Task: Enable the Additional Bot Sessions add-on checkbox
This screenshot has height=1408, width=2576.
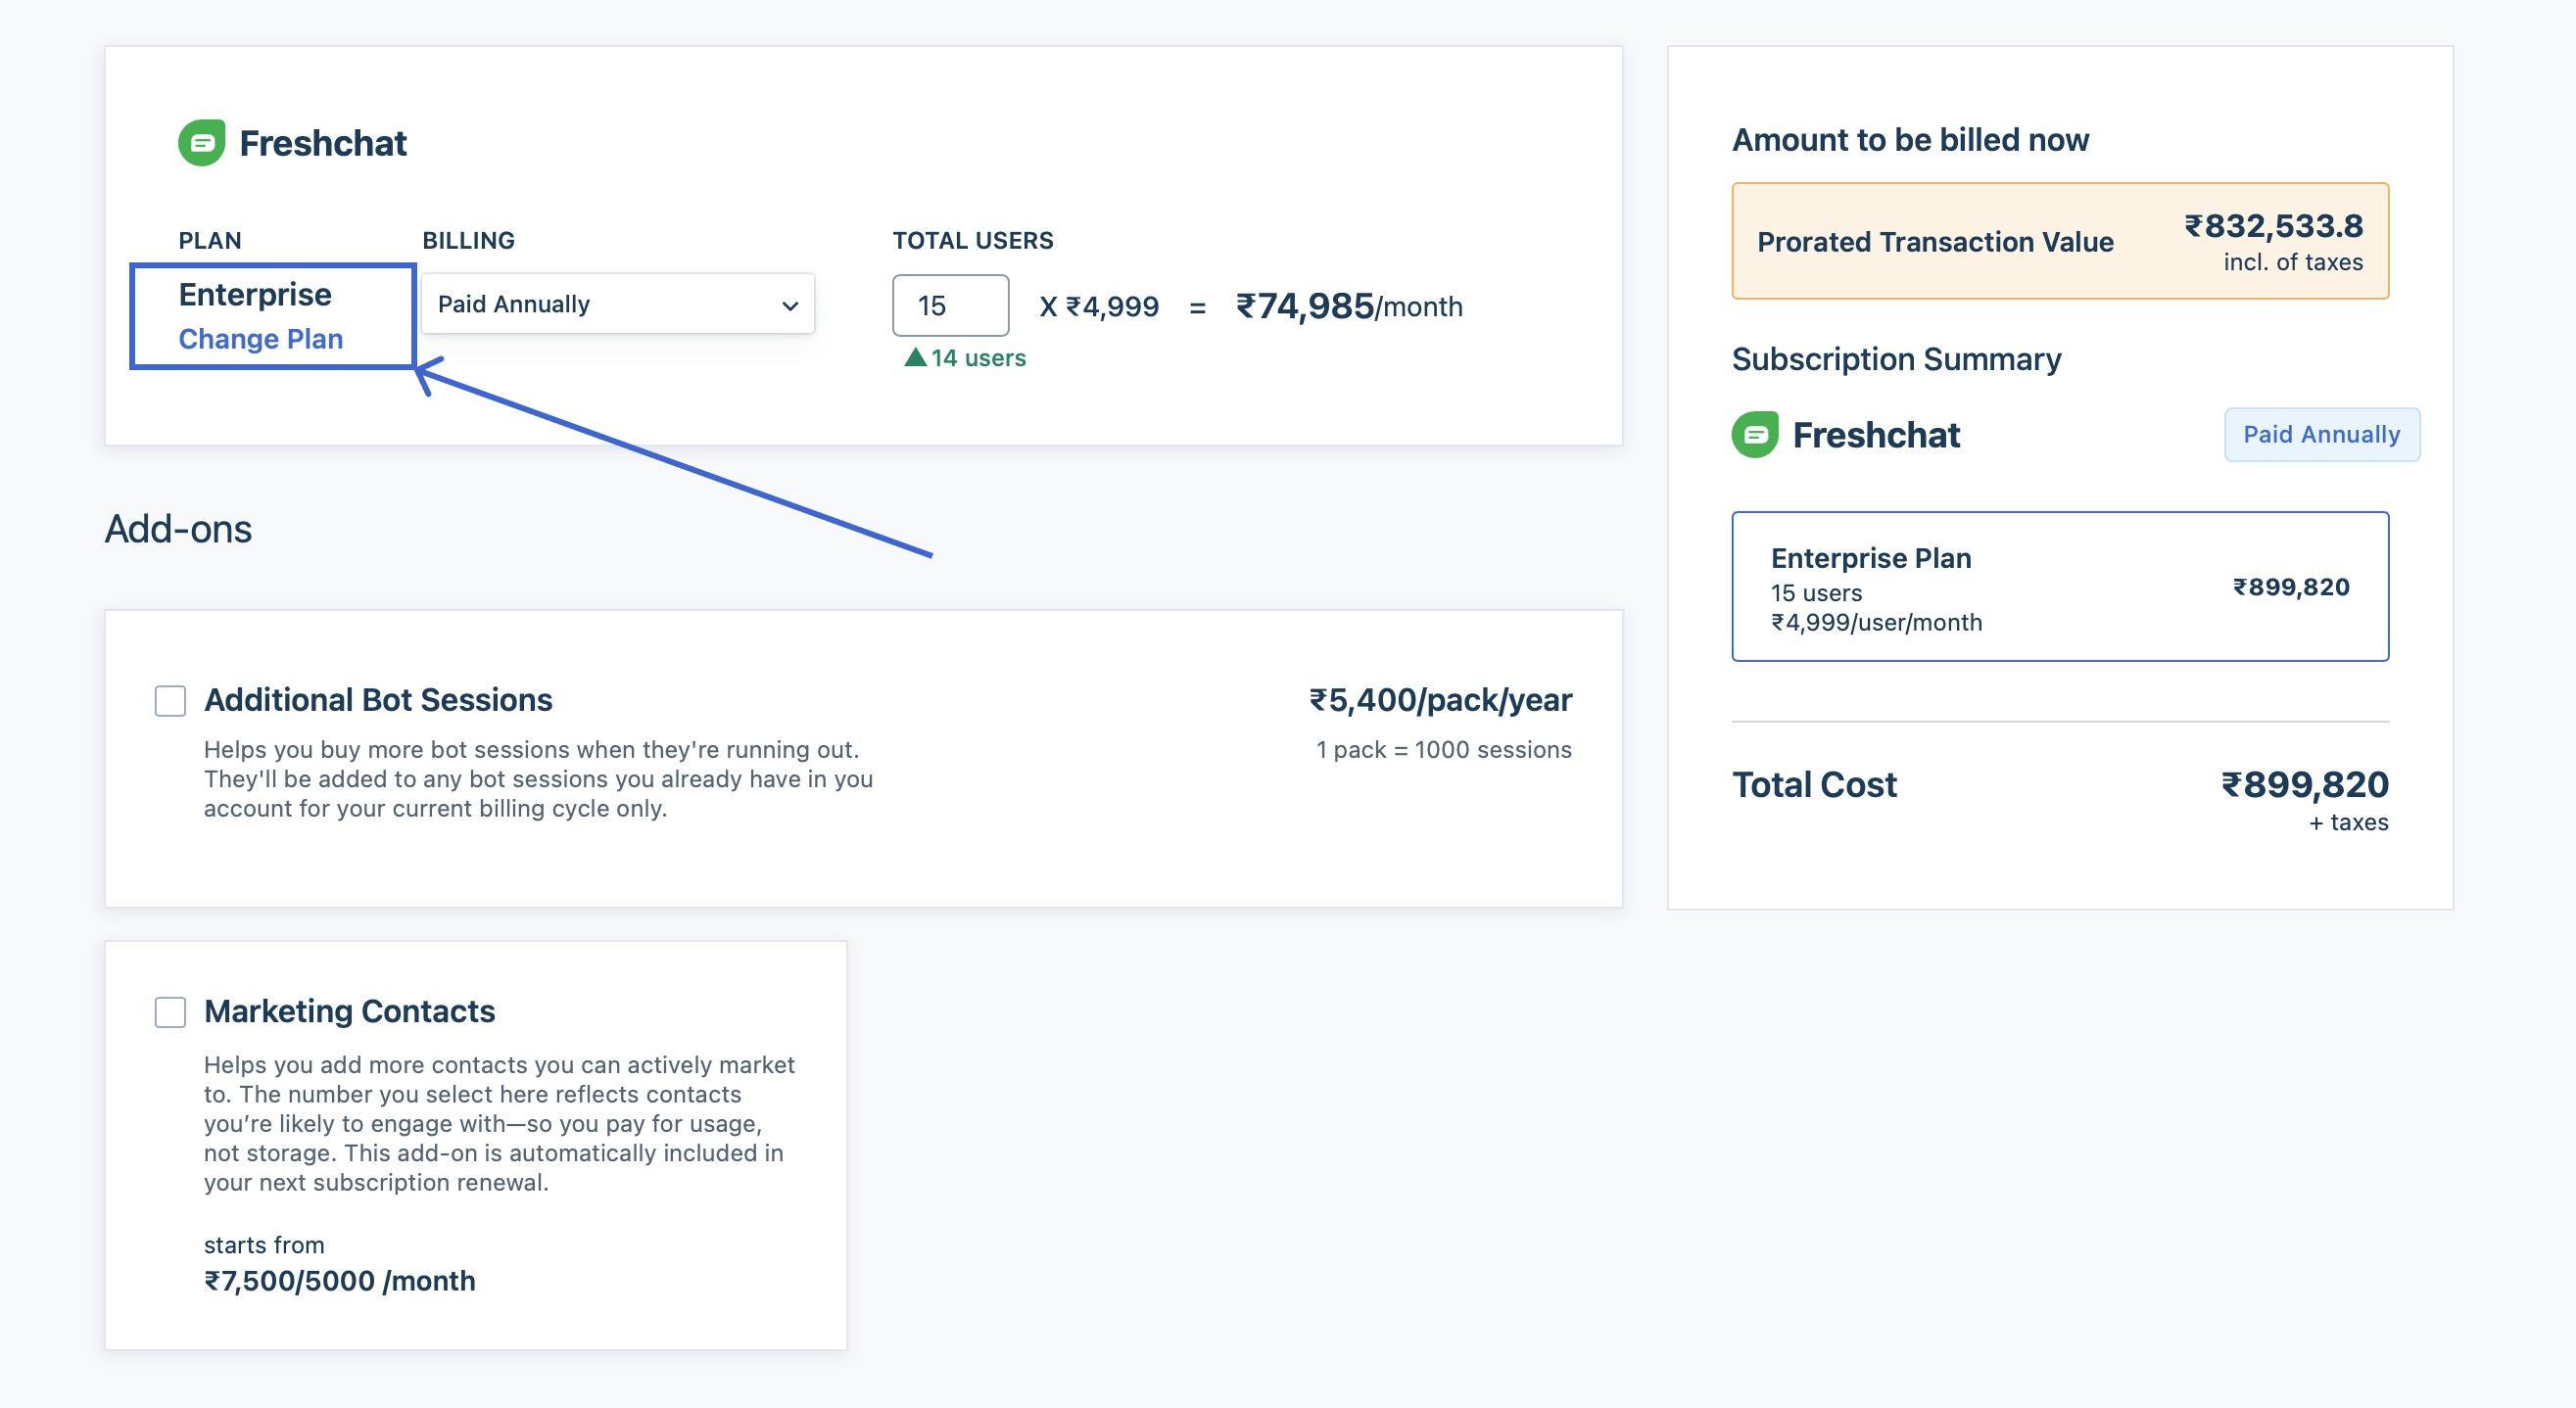Action: [x=171, y=701]
